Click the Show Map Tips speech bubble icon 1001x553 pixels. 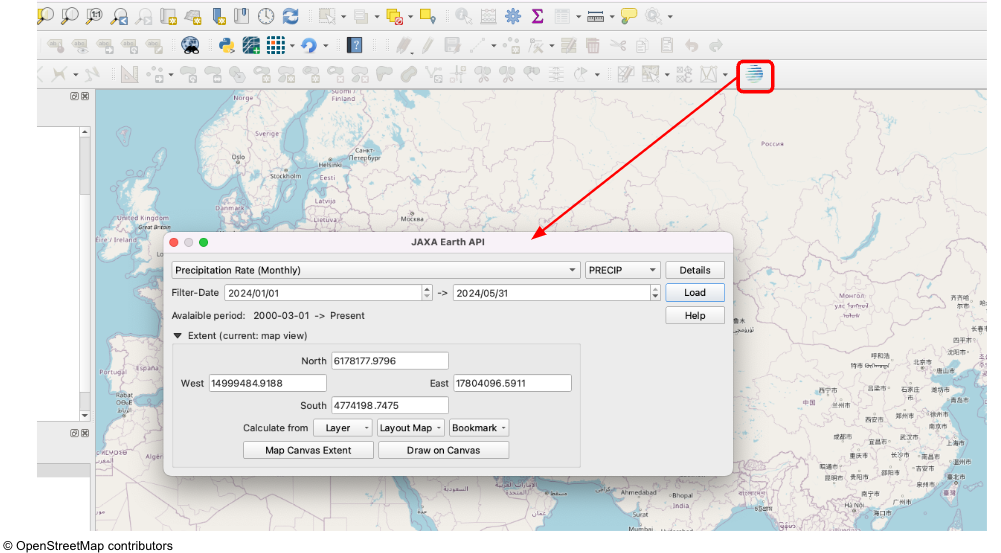point(628,16)
